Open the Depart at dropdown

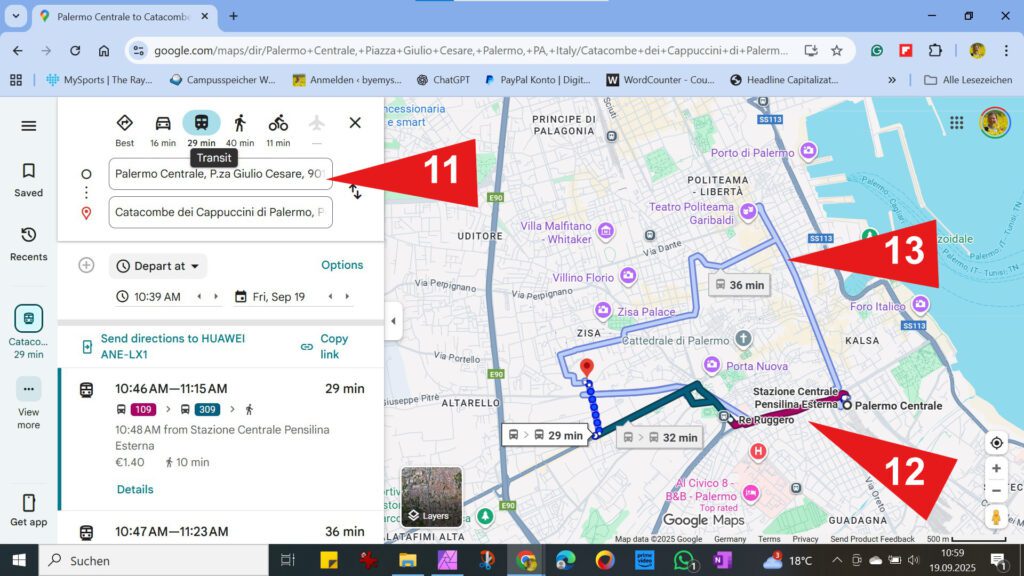click(158, 266)
